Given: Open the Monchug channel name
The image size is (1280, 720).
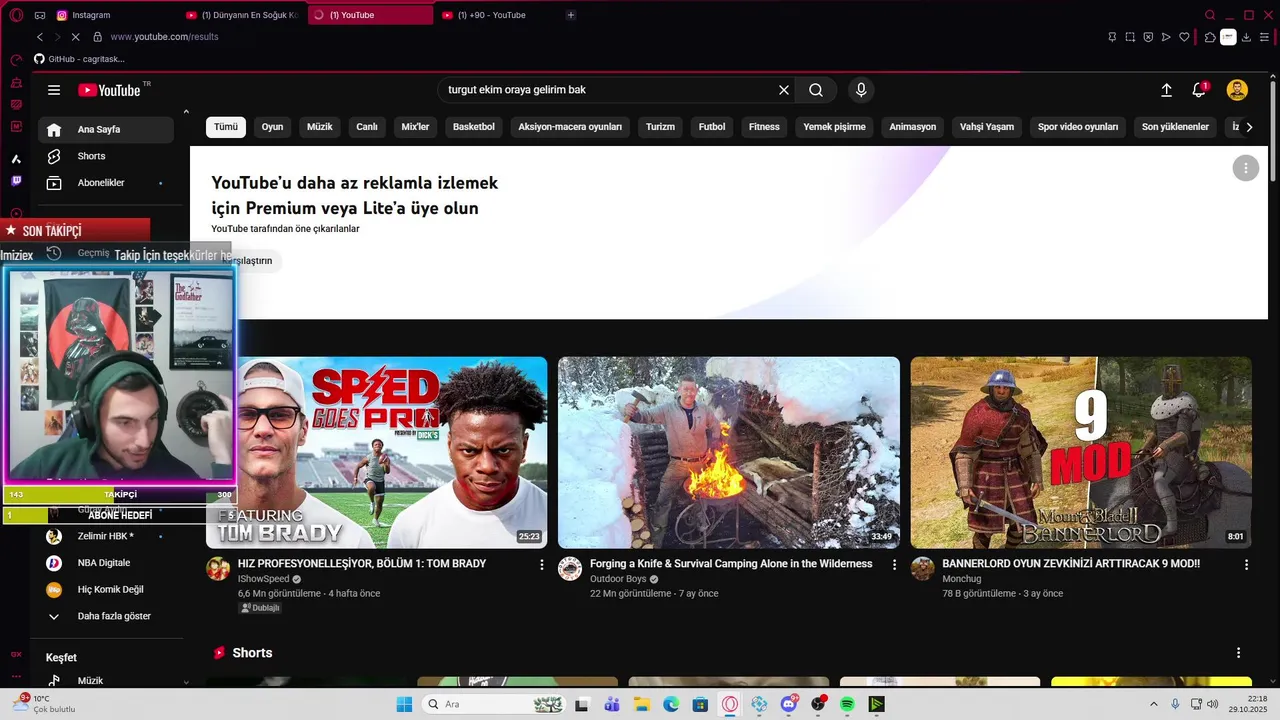Looking at the screenshot, I should tap(961, 579).
